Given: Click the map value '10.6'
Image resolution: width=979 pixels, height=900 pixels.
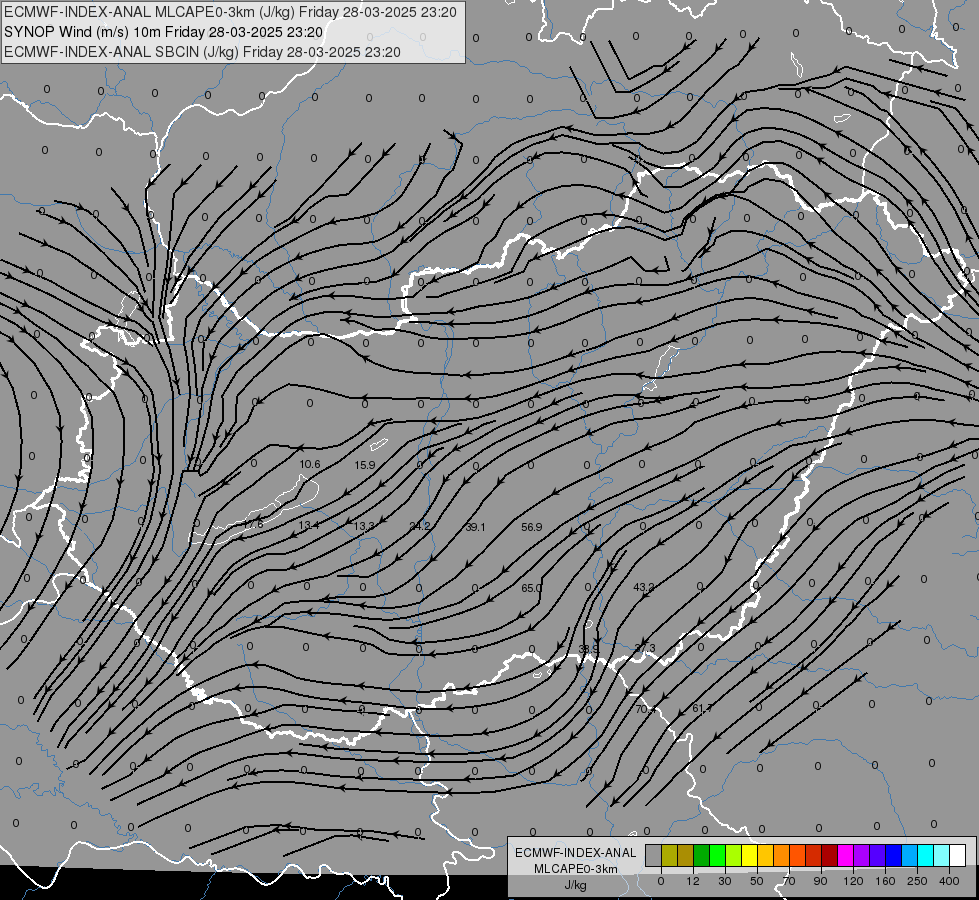Looking at the screenshot, I should tap(310, 464).
